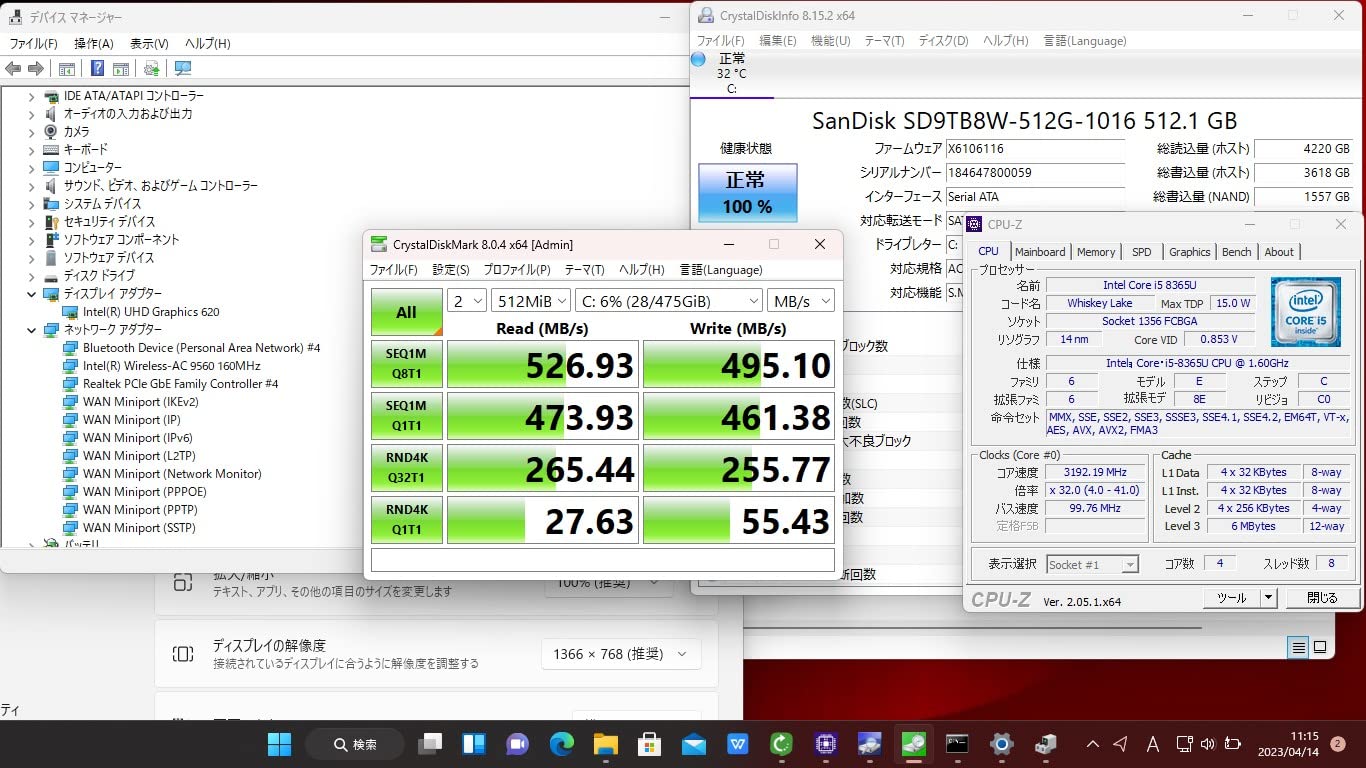1366x768 pixels.
Task: Collapse the ネットワーク アダプター tree node
Action: pos(31,329)
